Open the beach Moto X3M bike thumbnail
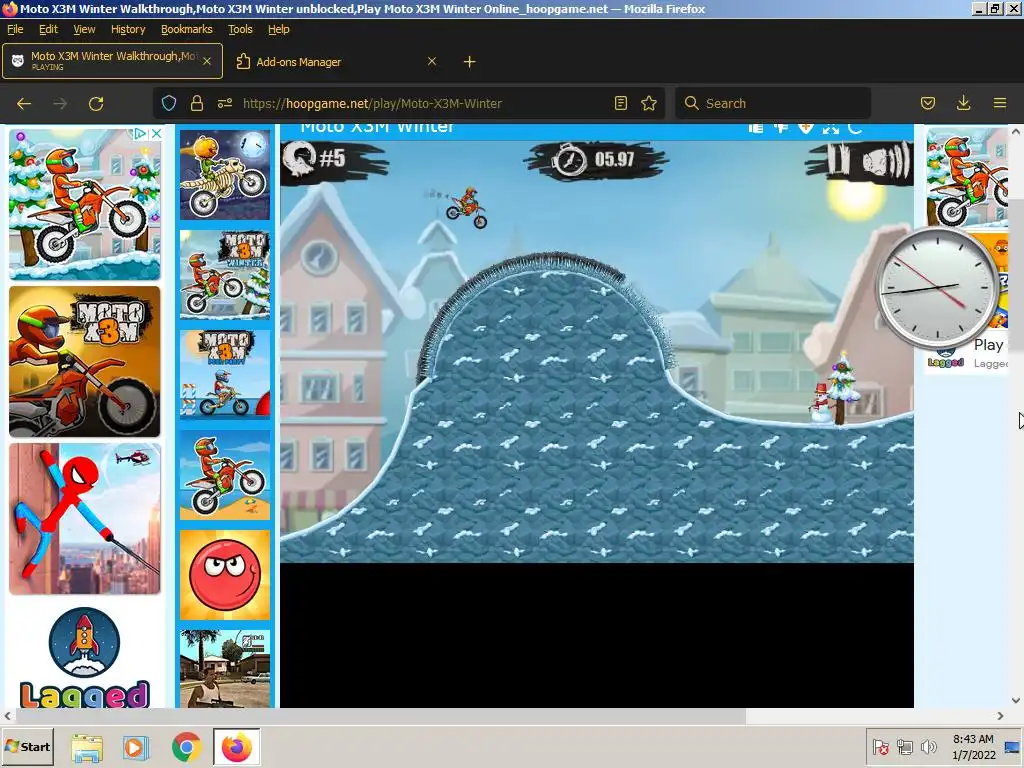 (225, 475)
